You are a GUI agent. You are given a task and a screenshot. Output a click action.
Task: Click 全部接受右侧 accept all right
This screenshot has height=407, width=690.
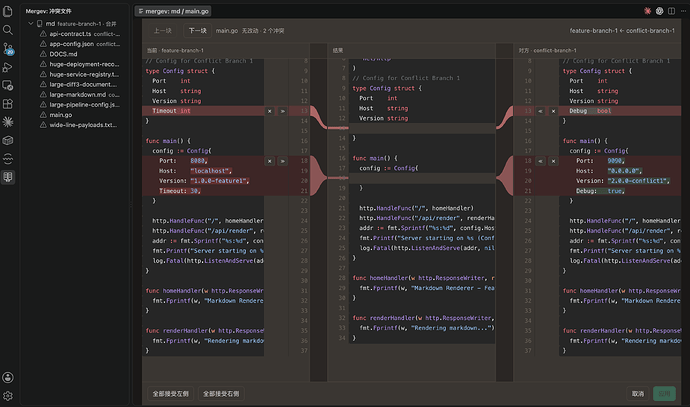(221, 394)
